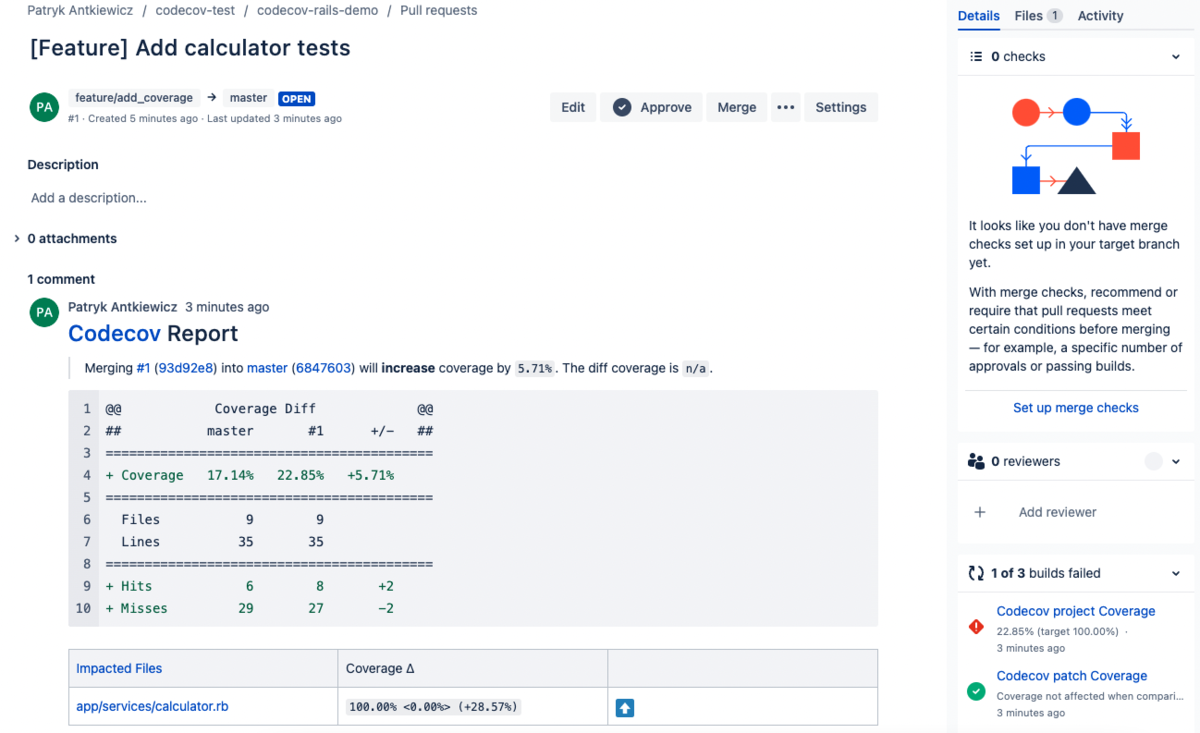This screenshot has height=733, width=1200.
Task: Open Codecov project Coverage build
Action: pos(1076,611)
